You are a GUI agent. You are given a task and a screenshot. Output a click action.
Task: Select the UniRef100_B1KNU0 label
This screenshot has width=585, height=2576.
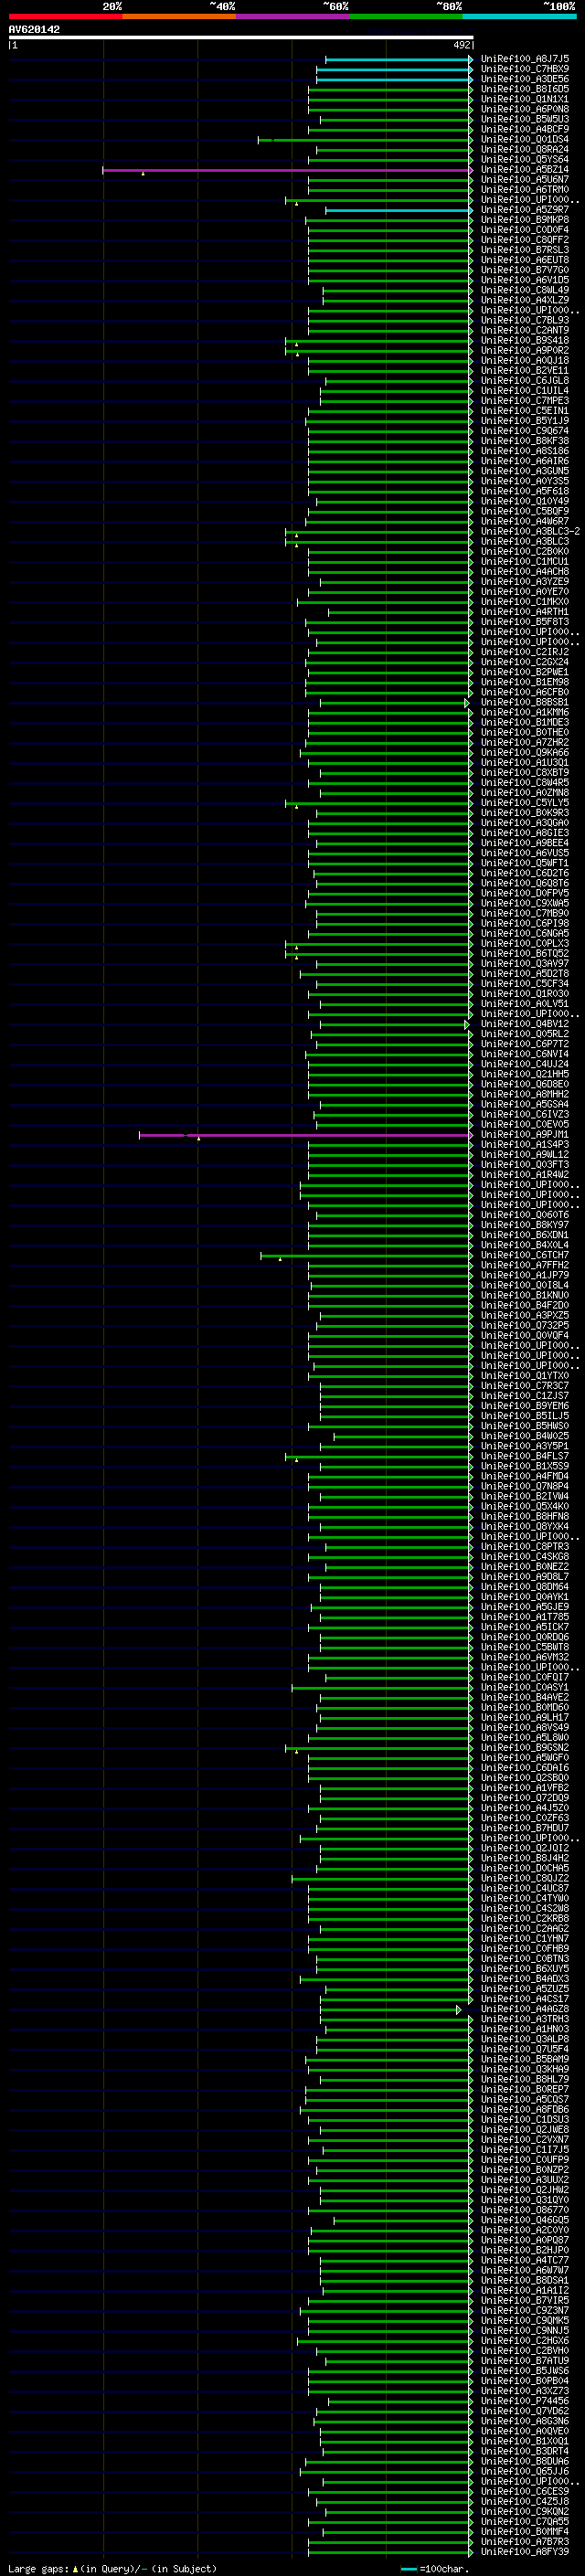click(x=525, y=1295)
